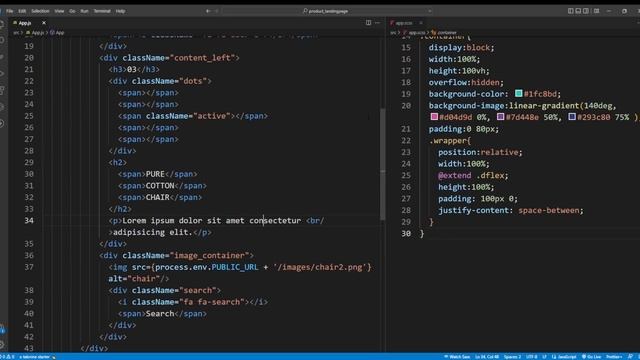Click the "dots" class name string
The width and height of the screenshot is (640, 360).
point(193,81)
